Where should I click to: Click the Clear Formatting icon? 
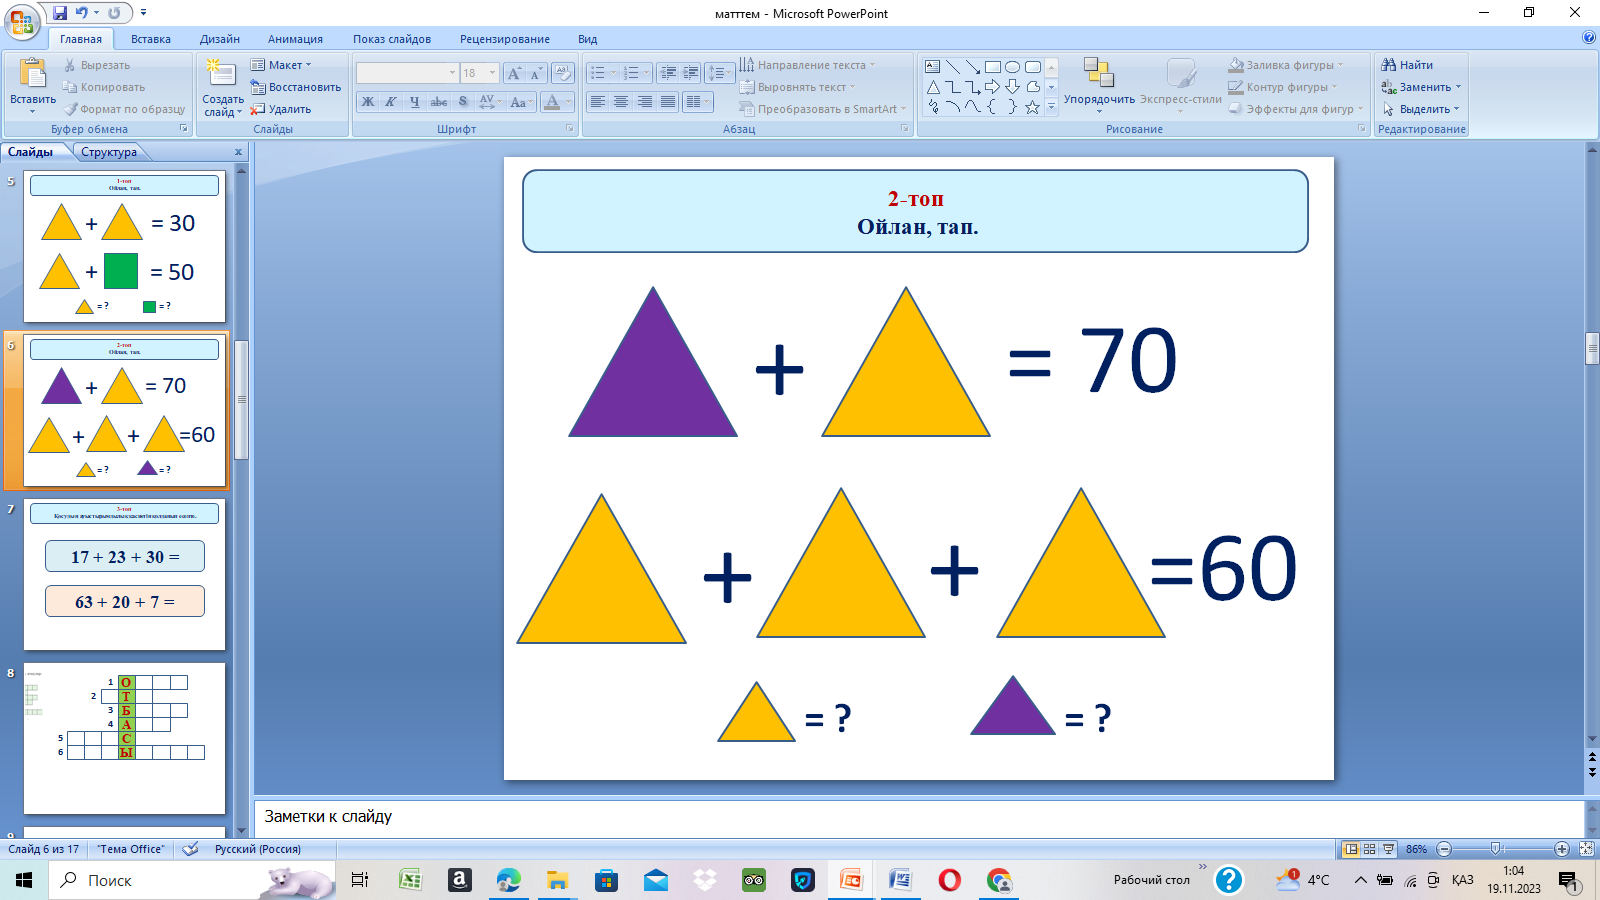[563, 73]
